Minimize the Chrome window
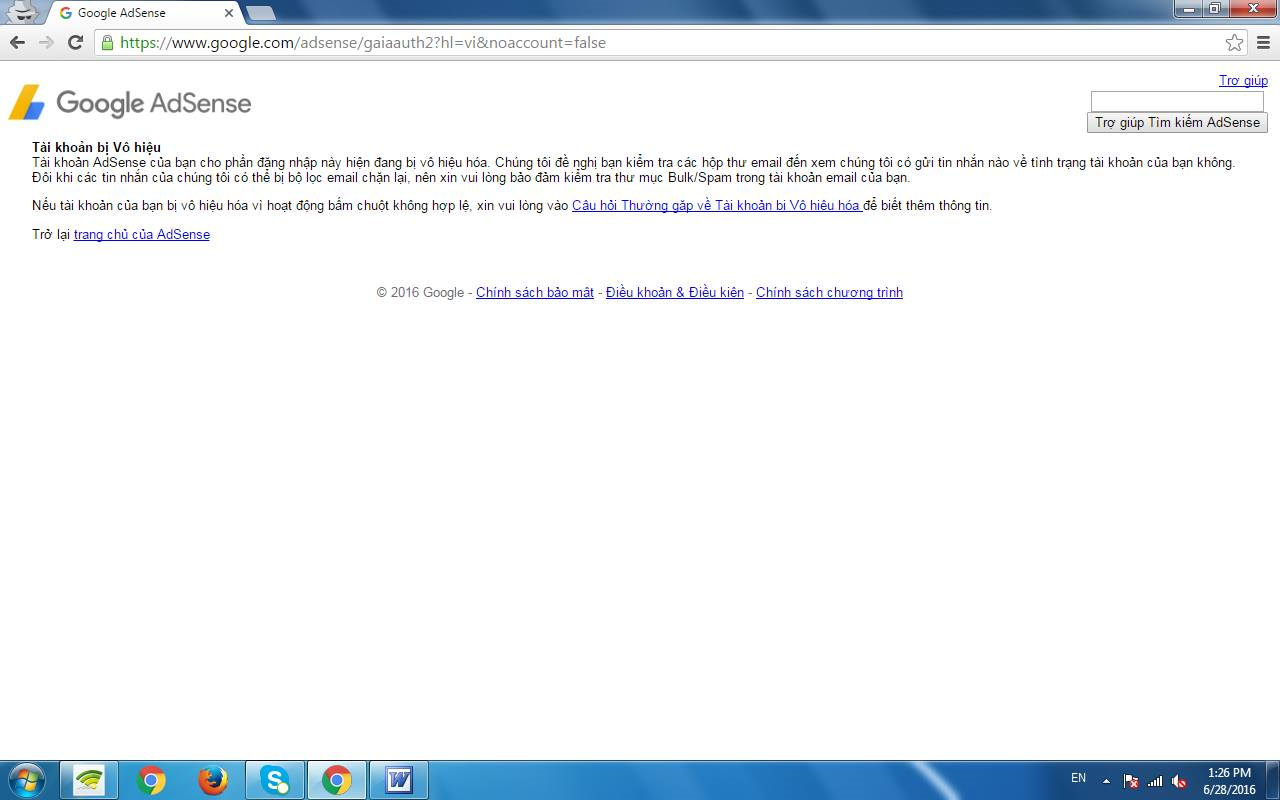The image size is (1280, 800). (1187, 9)
